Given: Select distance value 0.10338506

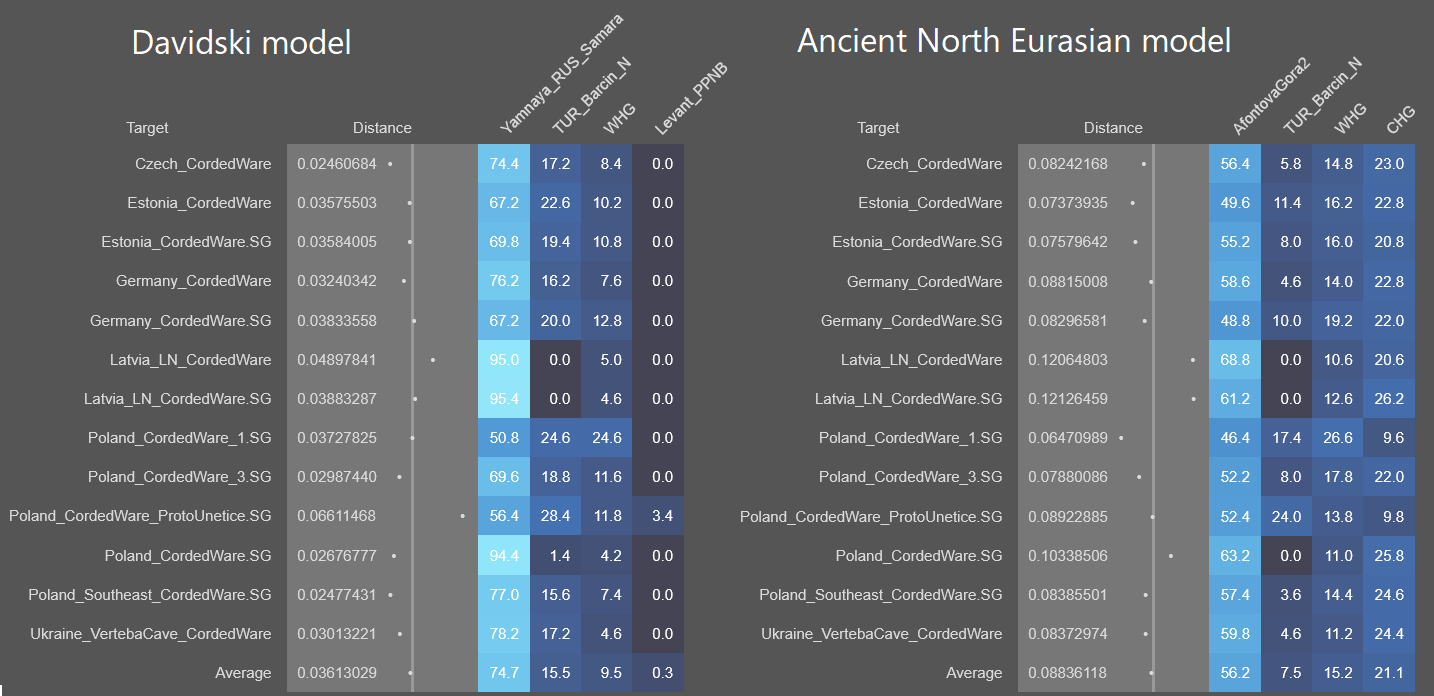Looking at the screenshot, I should (x=1068, y=556).
